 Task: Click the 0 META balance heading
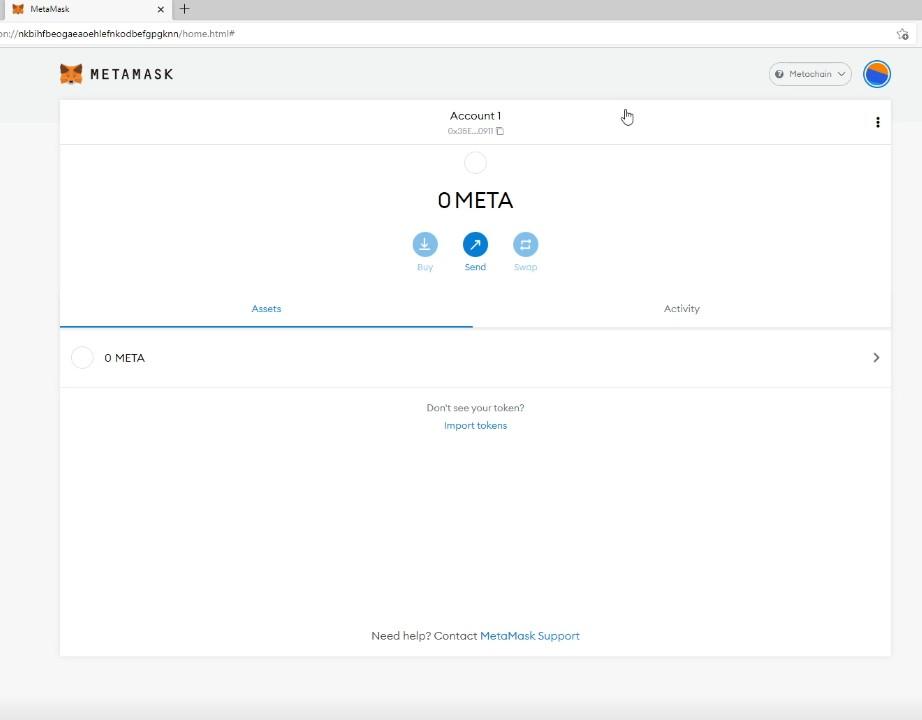pyautogui.click(x=475, y=201)
